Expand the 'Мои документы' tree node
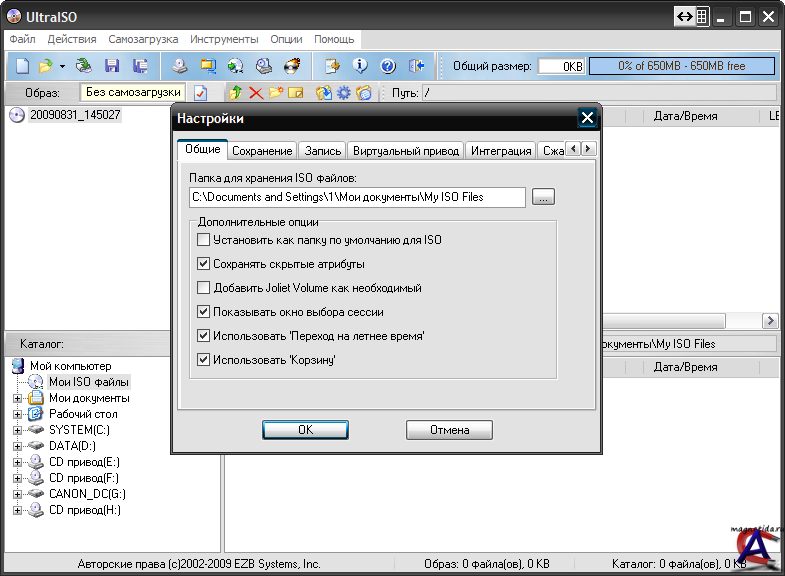The height and width of the screenshot is (576, 785). [x=17, y=398]
